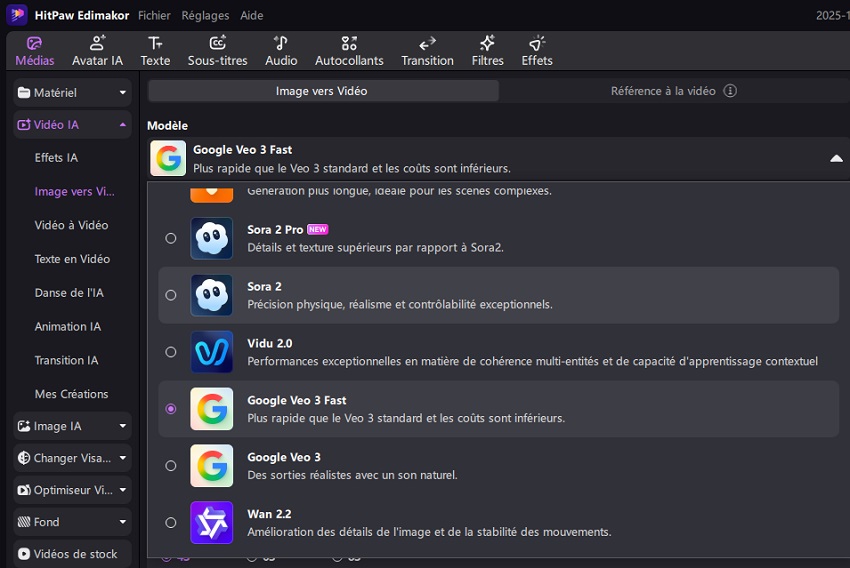Expand the Changer Visa... dropdown arrow
Viewport: 850px width, 568px height.
pyautogui.click(x=123, y=458)
